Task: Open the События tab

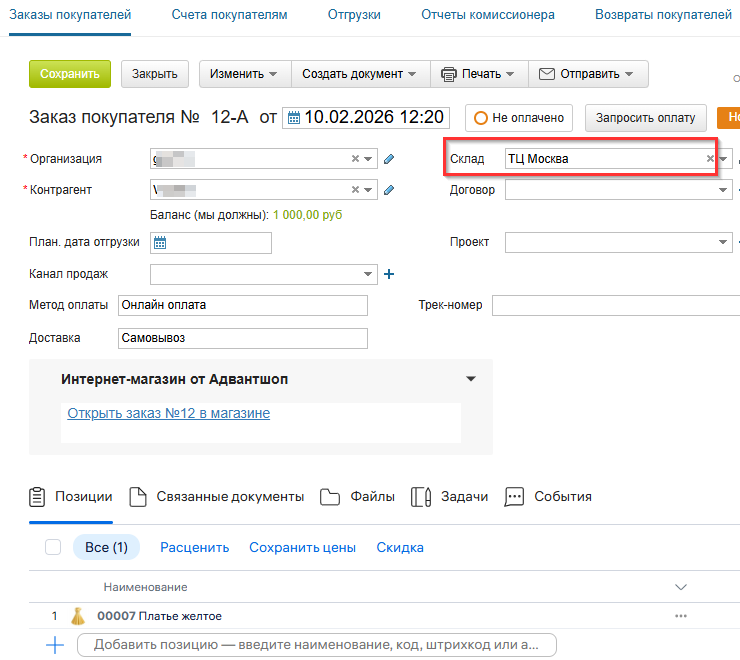Action: pyautogui.click(x=563, y=497)
